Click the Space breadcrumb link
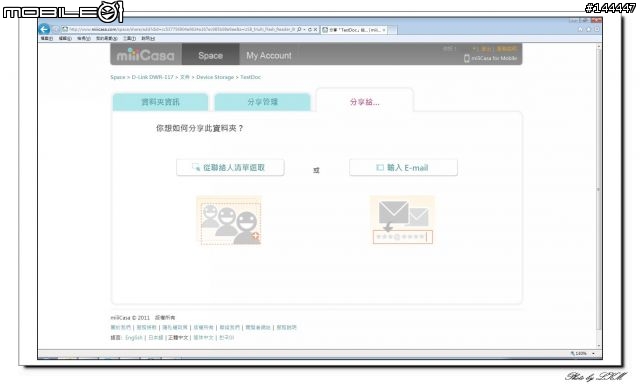Viewport: 640px width, 388px height. 118,77
